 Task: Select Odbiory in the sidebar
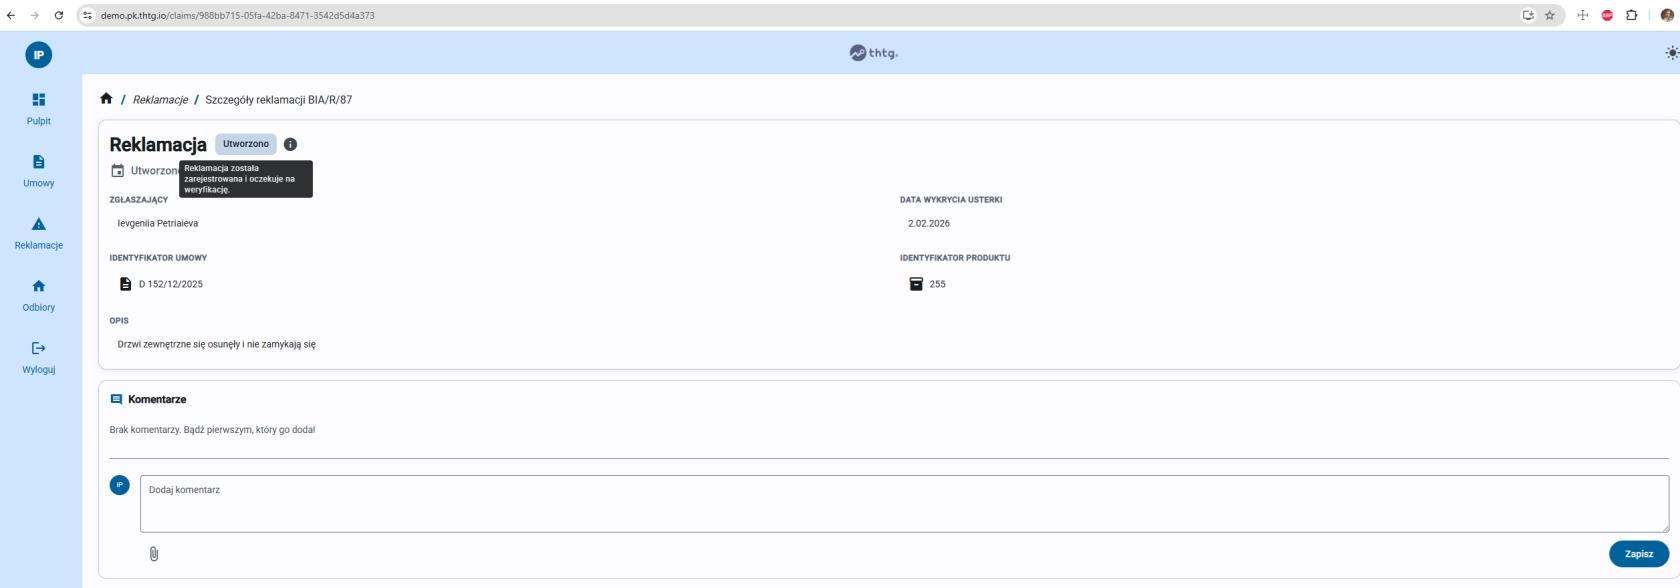[39, 295]
